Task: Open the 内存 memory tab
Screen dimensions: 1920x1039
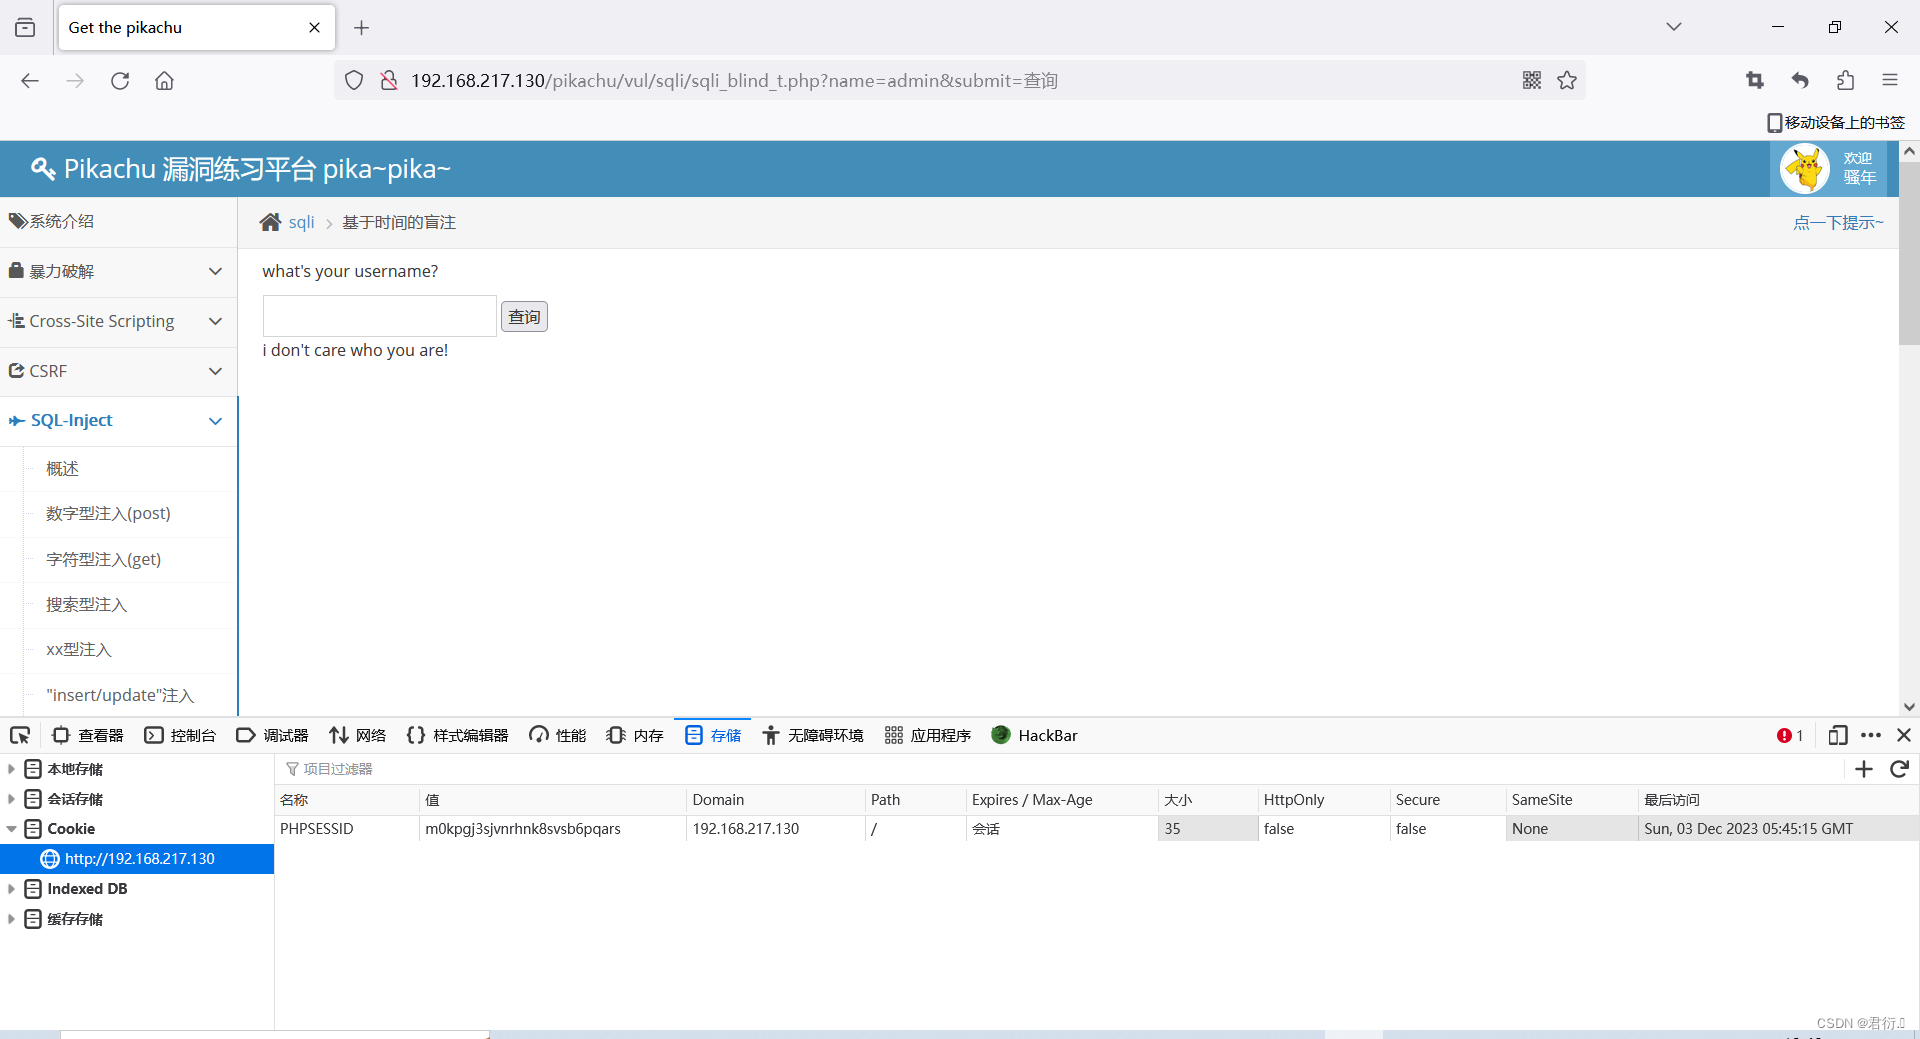Action: point(635,736)
